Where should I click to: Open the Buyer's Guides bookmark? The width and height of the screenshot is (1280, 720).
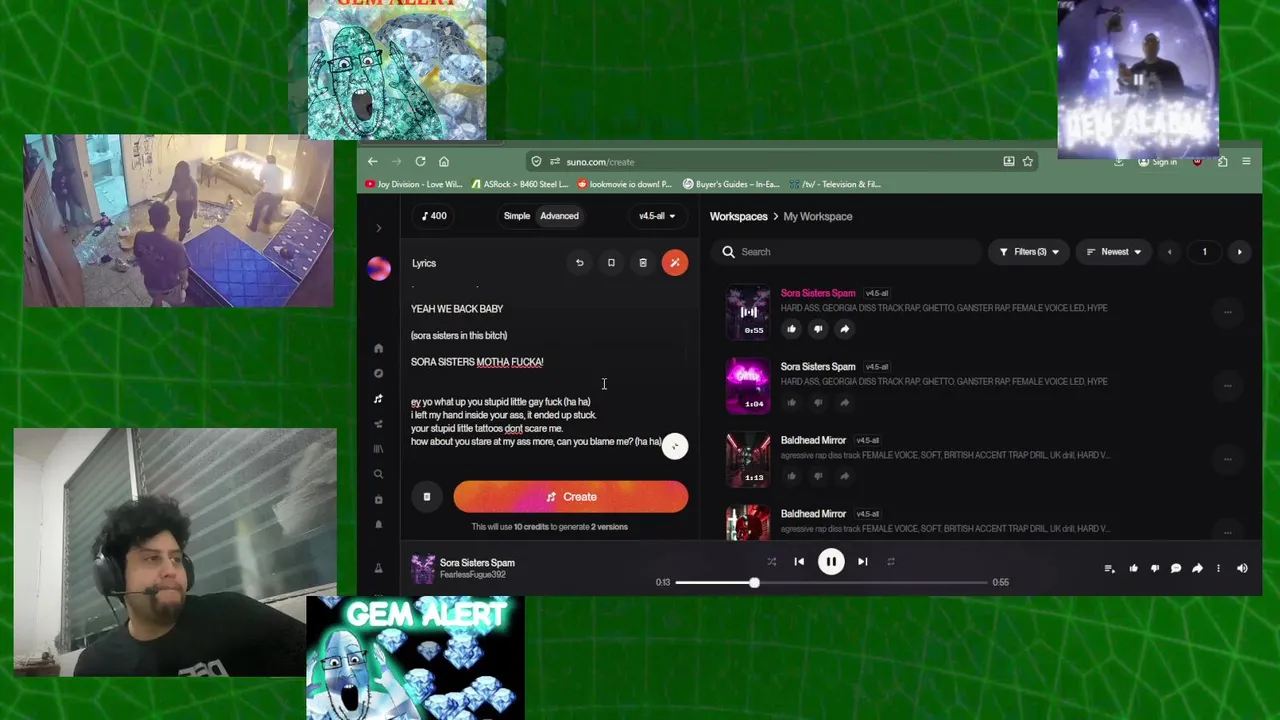click(x=732, y=184)
